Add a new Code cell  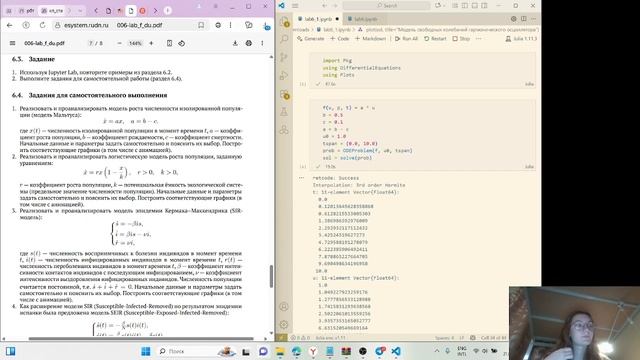click(340, 39)
